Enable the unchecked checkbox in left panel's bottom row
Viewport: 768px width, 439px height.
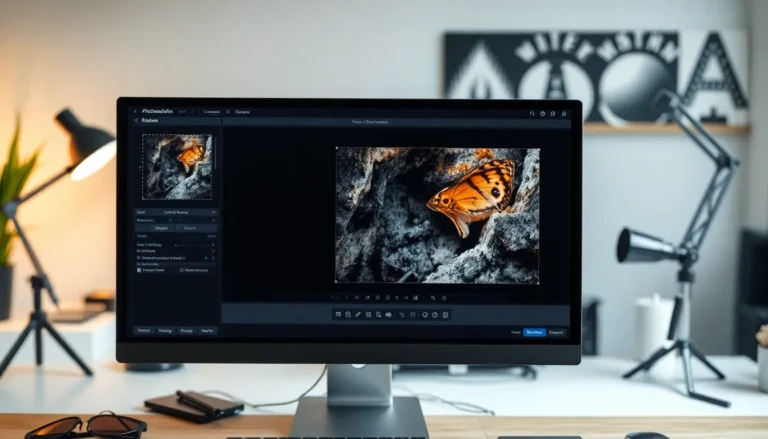click(181, 270)
